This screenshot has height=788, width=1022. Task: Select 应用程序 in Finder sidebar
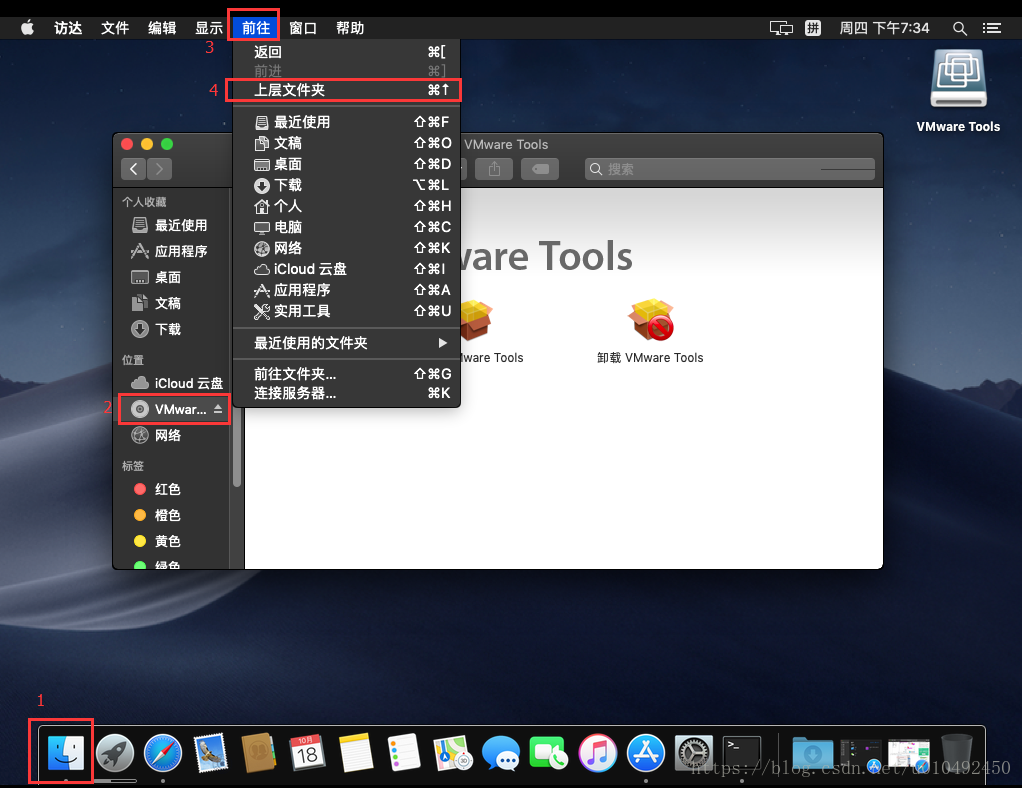click(171, 252)
